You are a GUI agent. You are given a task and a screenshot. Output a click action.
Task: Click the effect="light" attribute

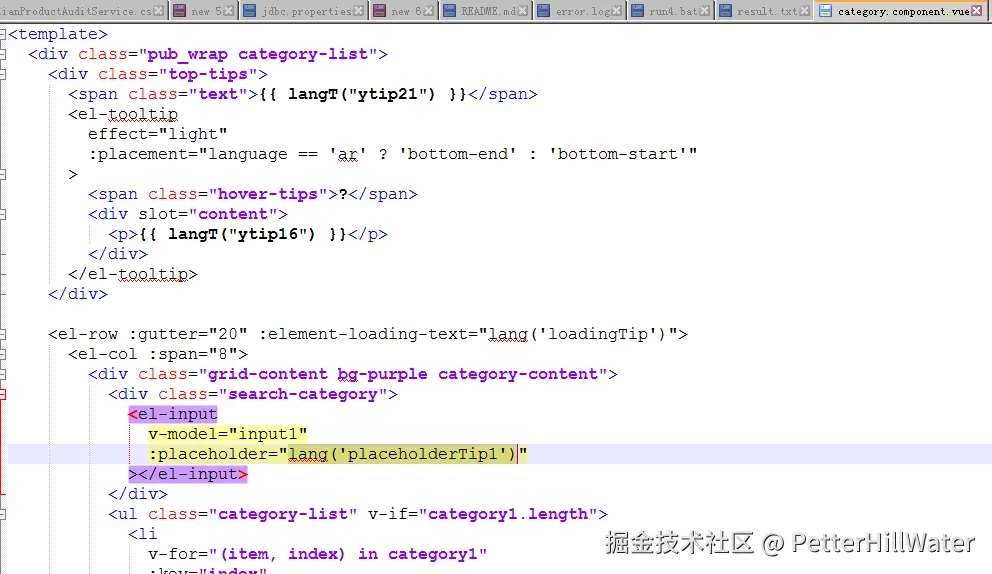158,134
